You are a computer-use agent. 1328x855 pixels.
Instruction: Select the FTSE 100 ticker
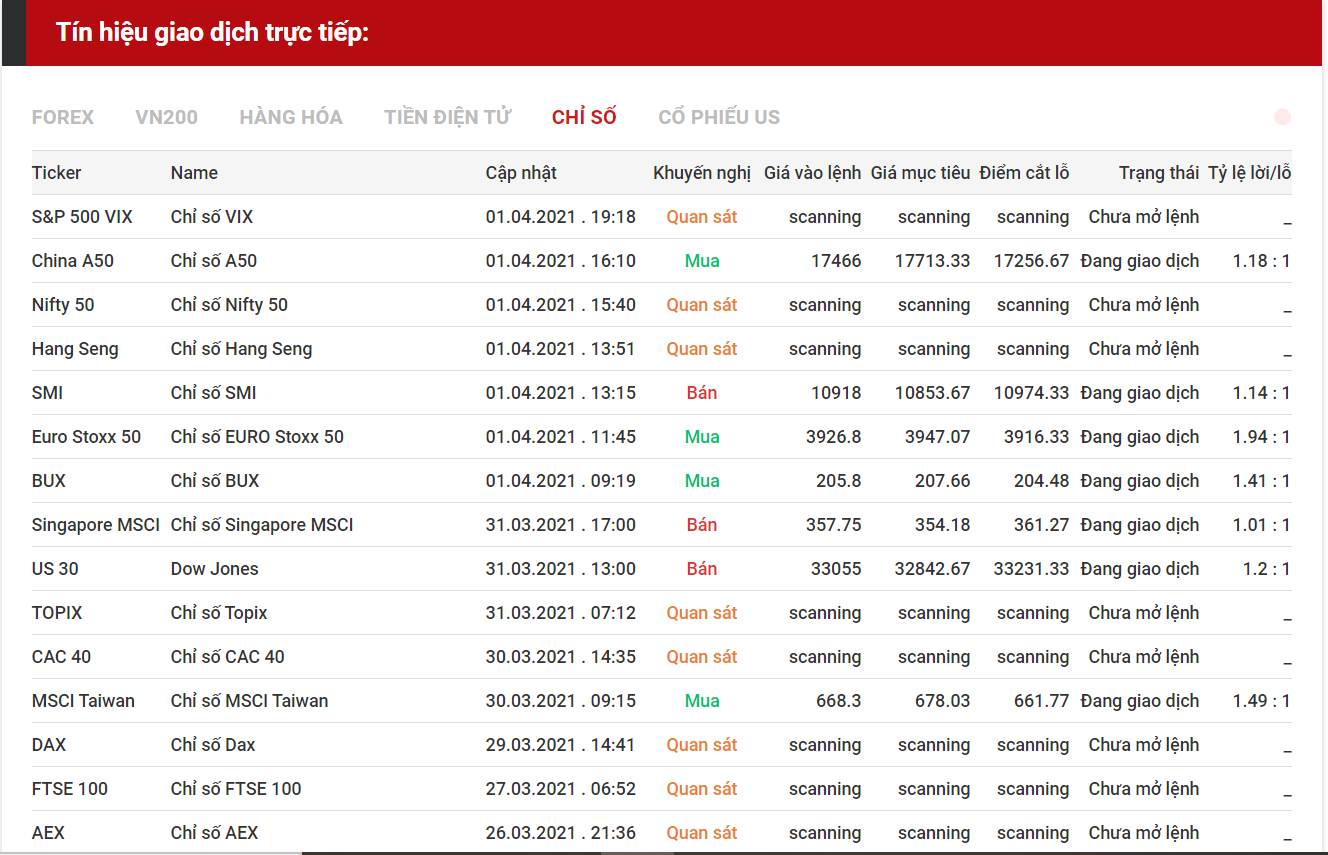point(70,789)
